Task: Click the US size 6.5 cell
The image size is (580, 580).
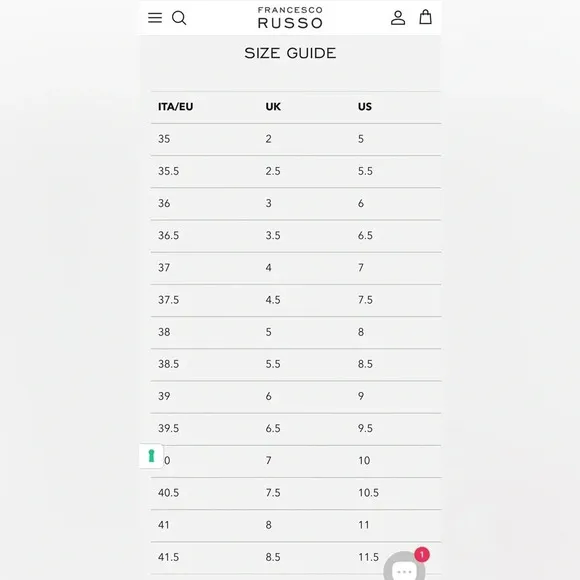Action: [x=365, y=235]
